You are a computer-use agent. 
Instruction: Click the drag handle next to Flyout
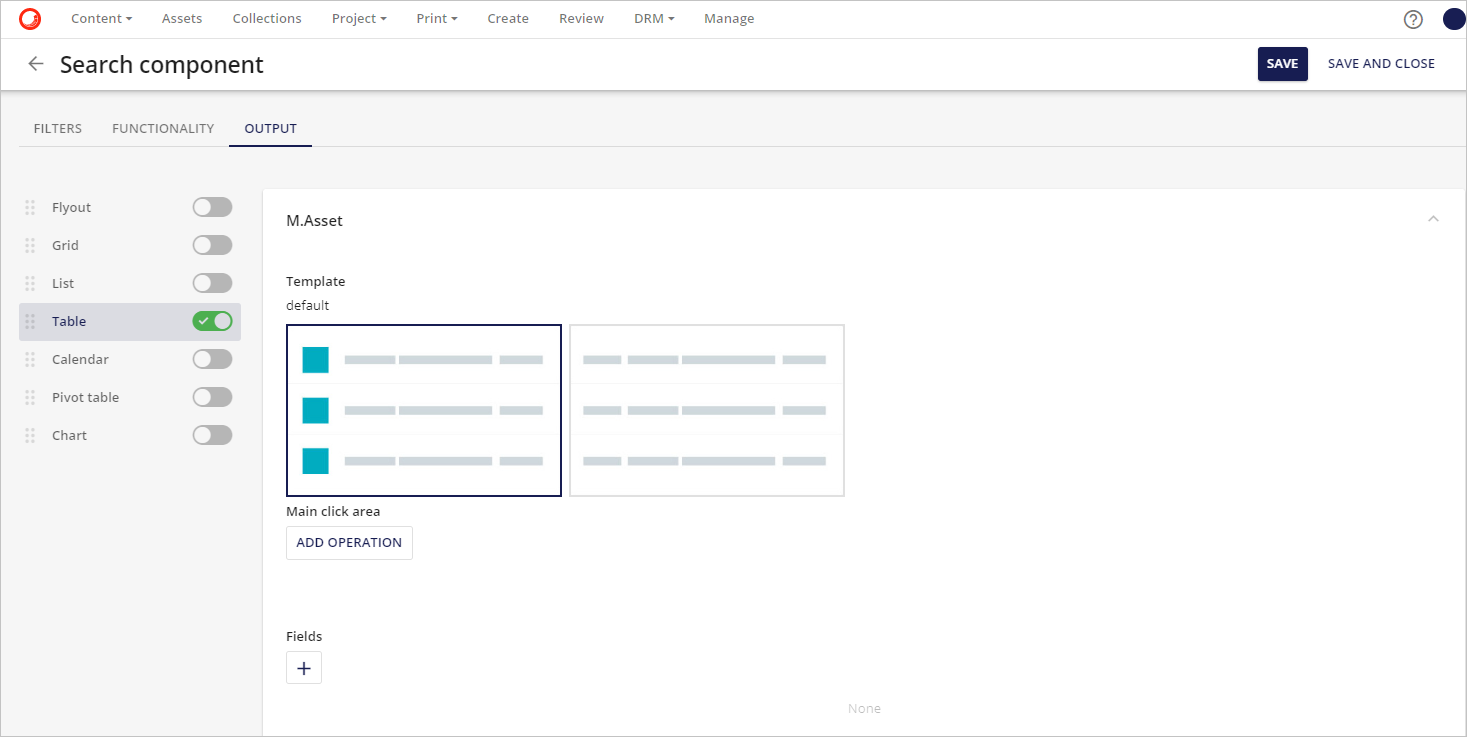[x=30, y=208]
